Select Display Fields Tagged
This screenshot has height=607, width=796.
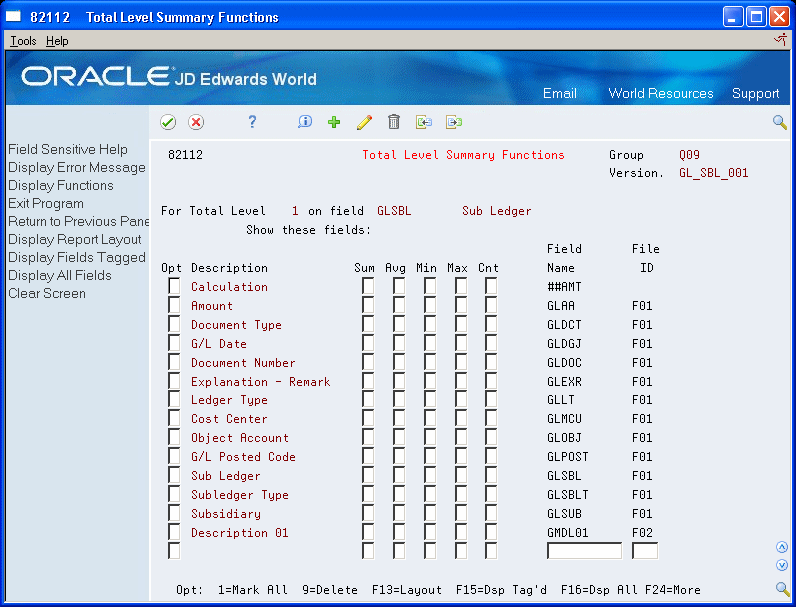[x=77, y=257]
